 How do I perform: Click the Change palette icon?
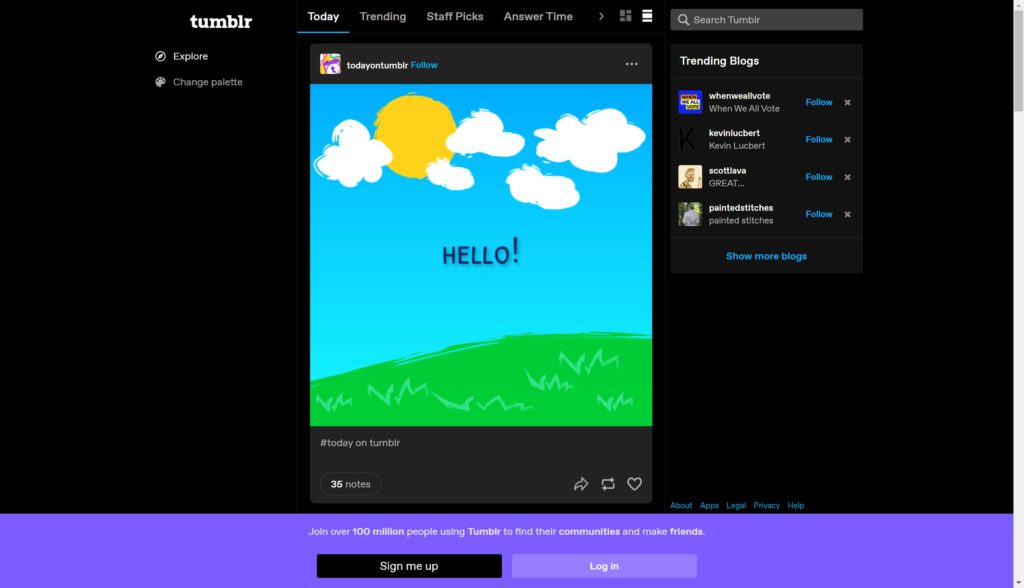point(160,82)
